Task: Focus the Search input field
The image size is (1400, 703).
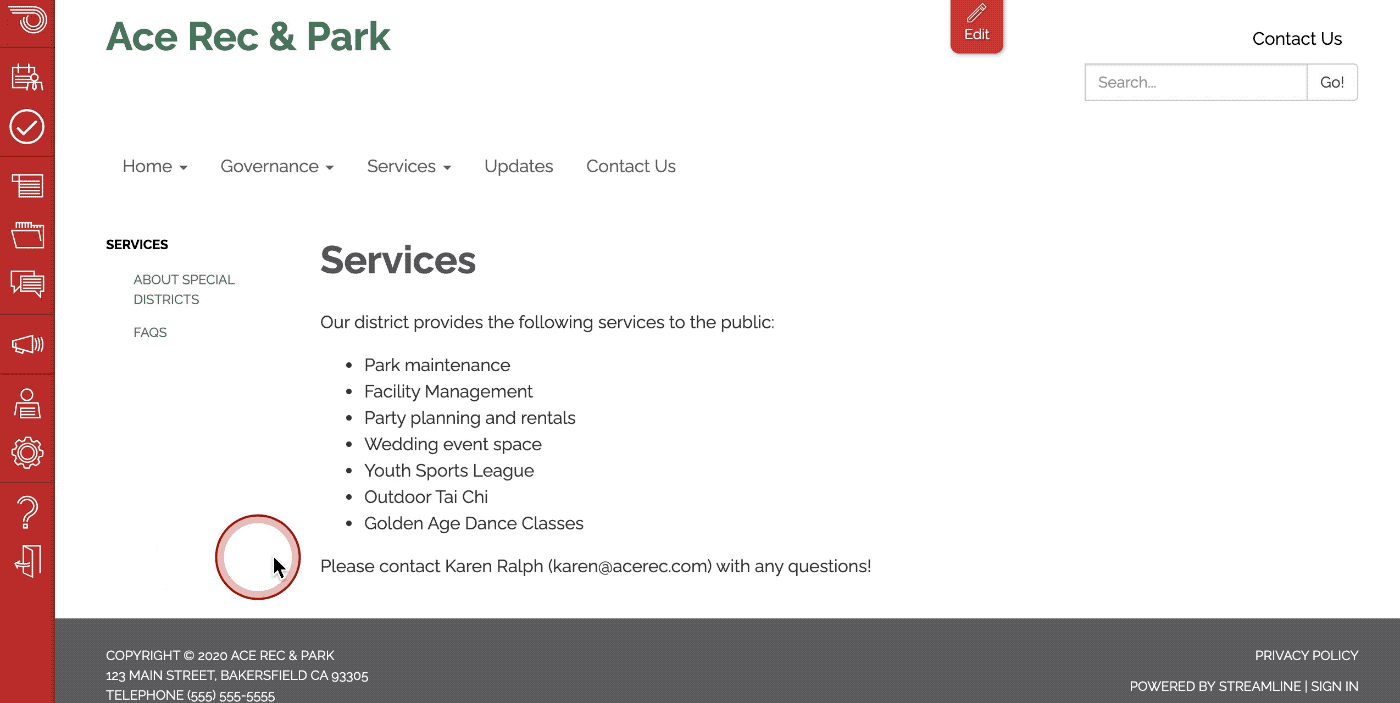Action: pos(1196,82)
